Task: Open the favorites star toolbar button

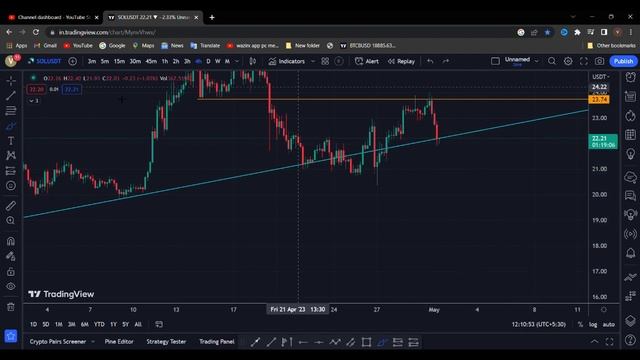Action: (x=11, y=336)
